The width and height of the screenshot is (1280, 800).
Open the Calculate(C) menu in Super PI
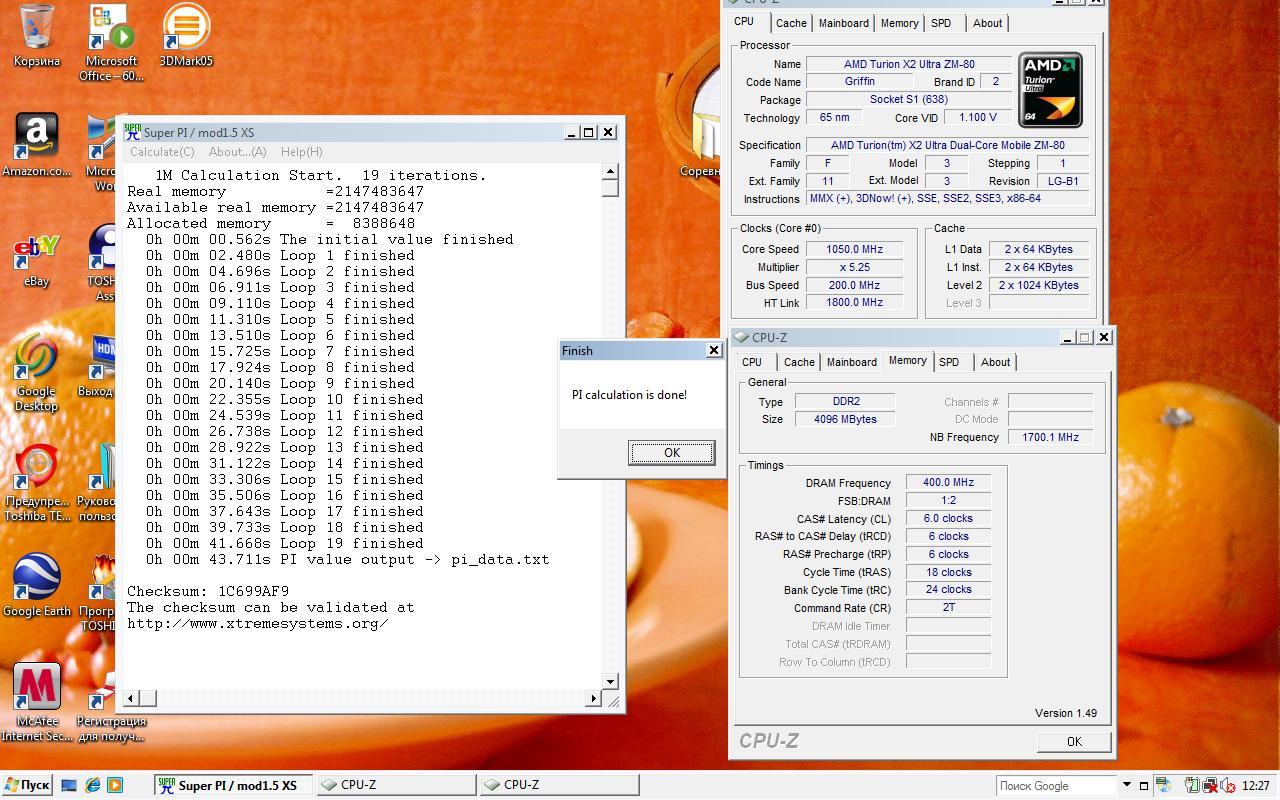point(162,152)
